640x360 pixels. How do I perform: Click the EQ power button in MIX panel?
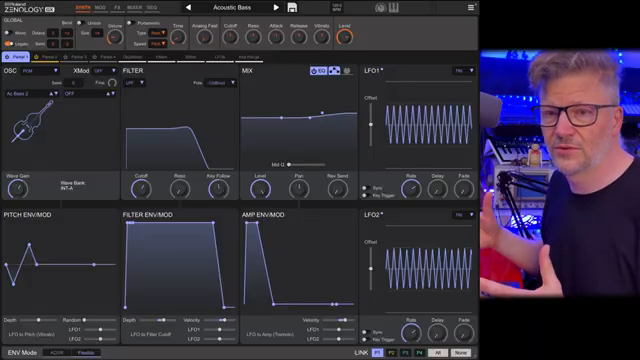[x=318, y=71]
